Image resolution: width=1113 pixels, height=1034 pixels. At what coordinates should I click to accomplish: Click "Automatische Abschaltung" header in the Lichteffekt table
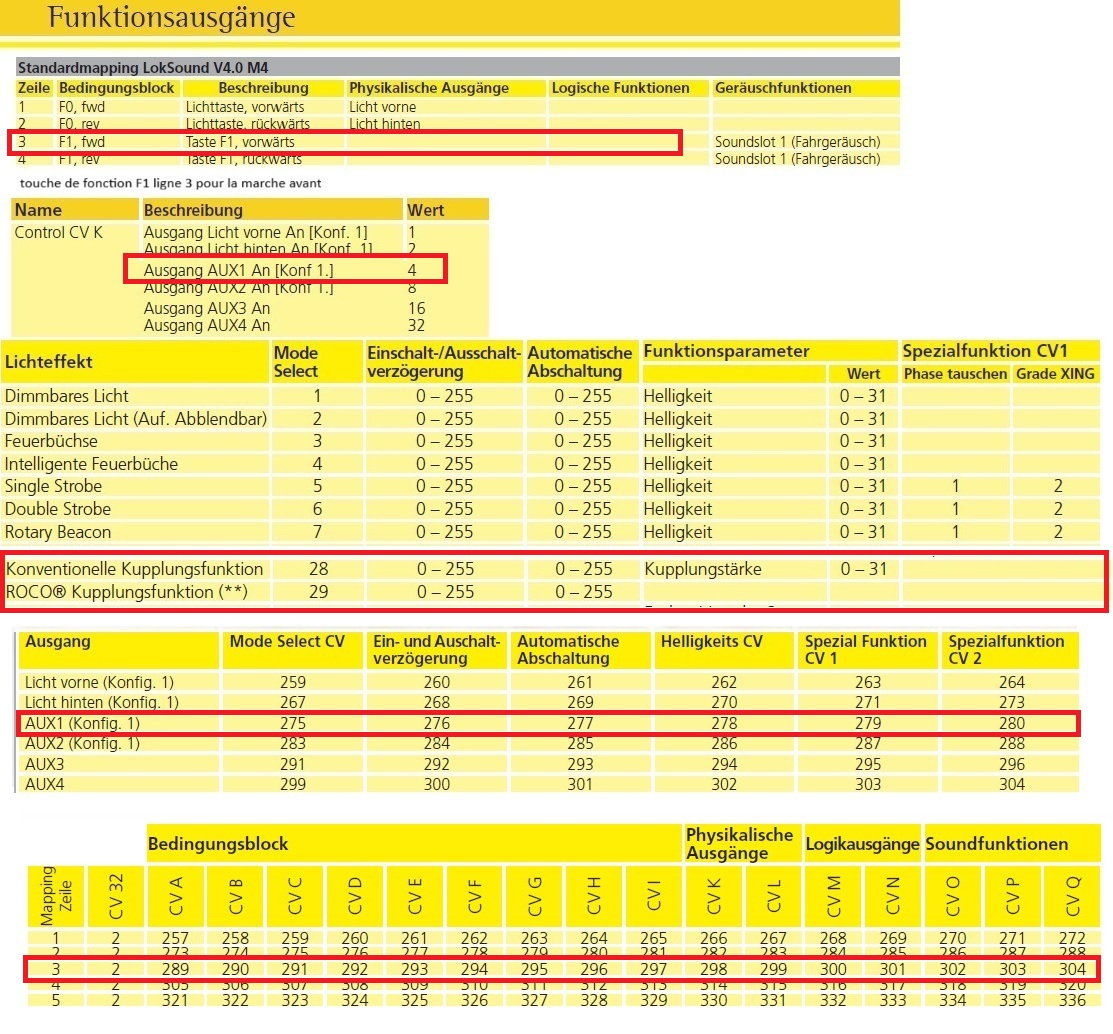[x=580, y=362]
